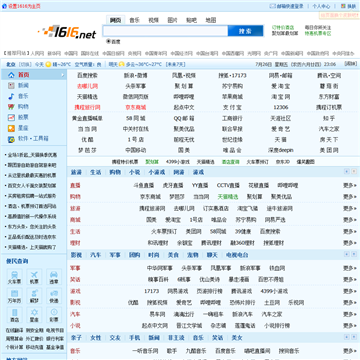The height and width of the screenshot is (360, 360).
Task: Open 股票 stocks chart sidebar icon
Action: click(x=12, y=118)
